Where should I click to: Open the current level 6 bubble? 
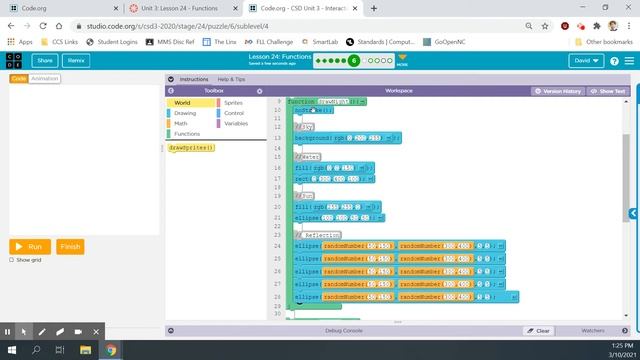click(354, 61)
